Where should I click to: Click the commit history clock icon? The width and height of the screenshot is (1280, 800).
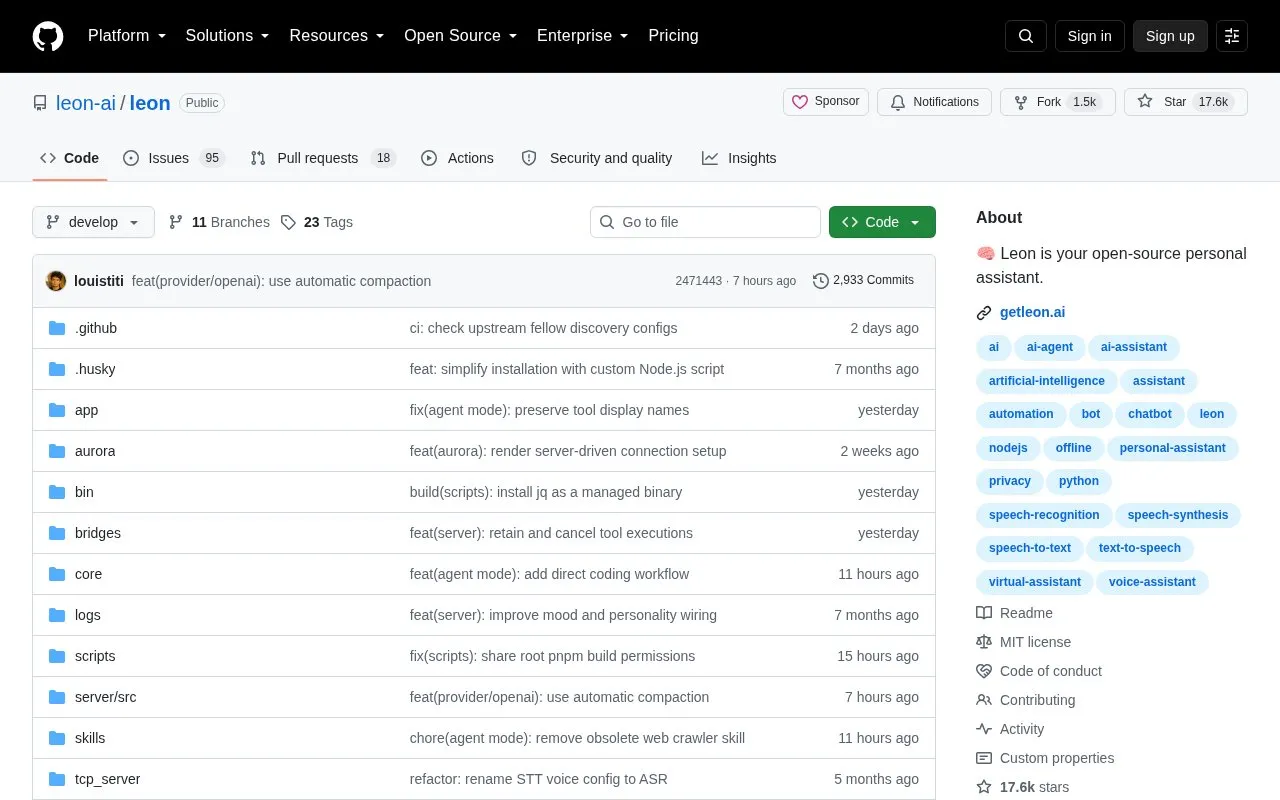coord(821,281)
